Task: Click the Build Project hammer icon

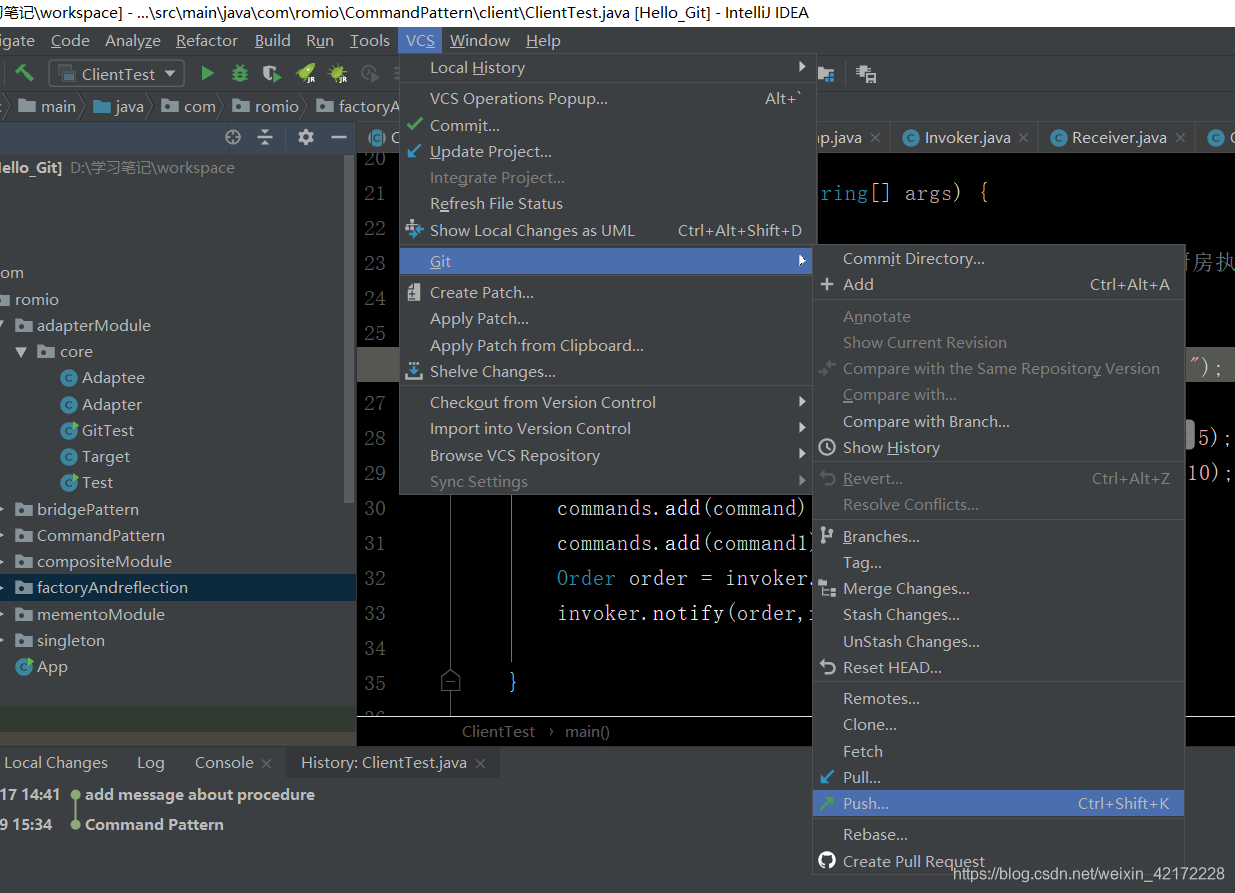Action: 24,73
